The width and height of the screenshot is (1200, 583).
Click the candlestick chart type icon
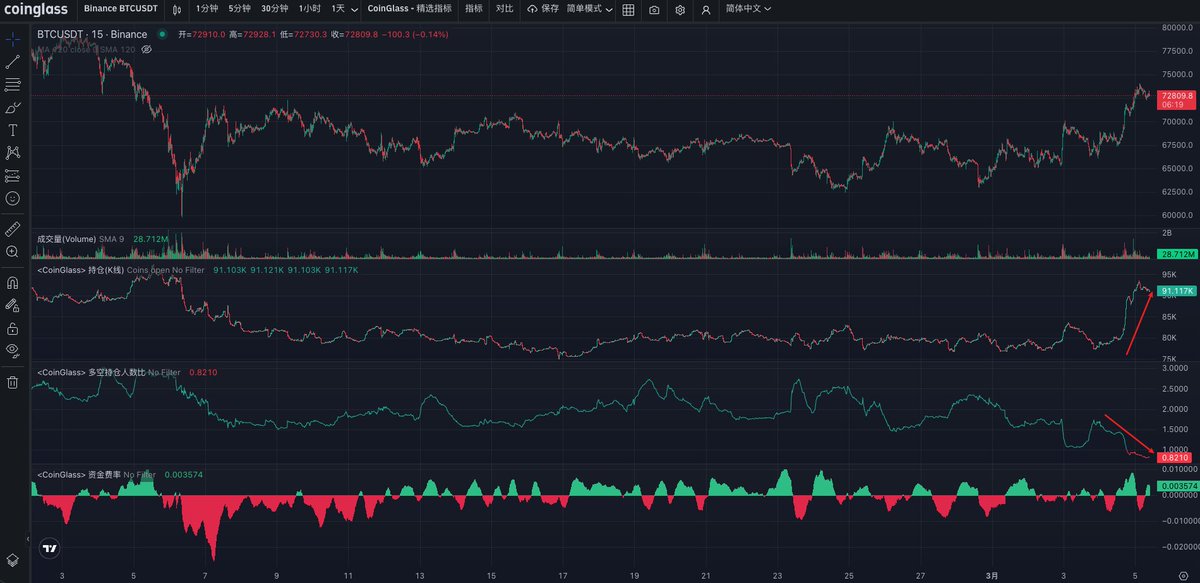(x=177, y=9)
